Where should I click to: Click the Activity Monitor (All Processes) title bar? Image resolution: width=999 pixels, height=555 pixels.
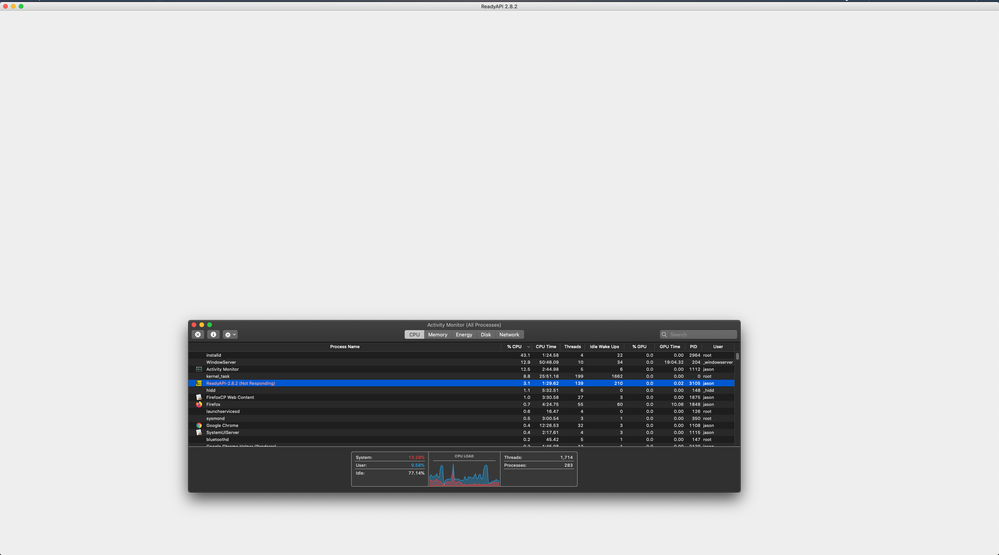tap(464, 325)
